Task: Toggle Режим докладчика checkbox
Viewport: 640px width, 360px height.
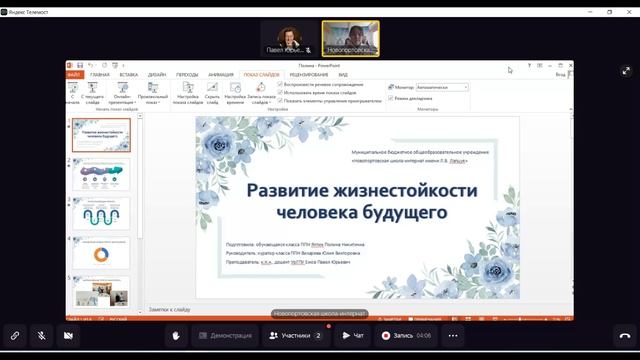Action: click(x=391, y=98)
